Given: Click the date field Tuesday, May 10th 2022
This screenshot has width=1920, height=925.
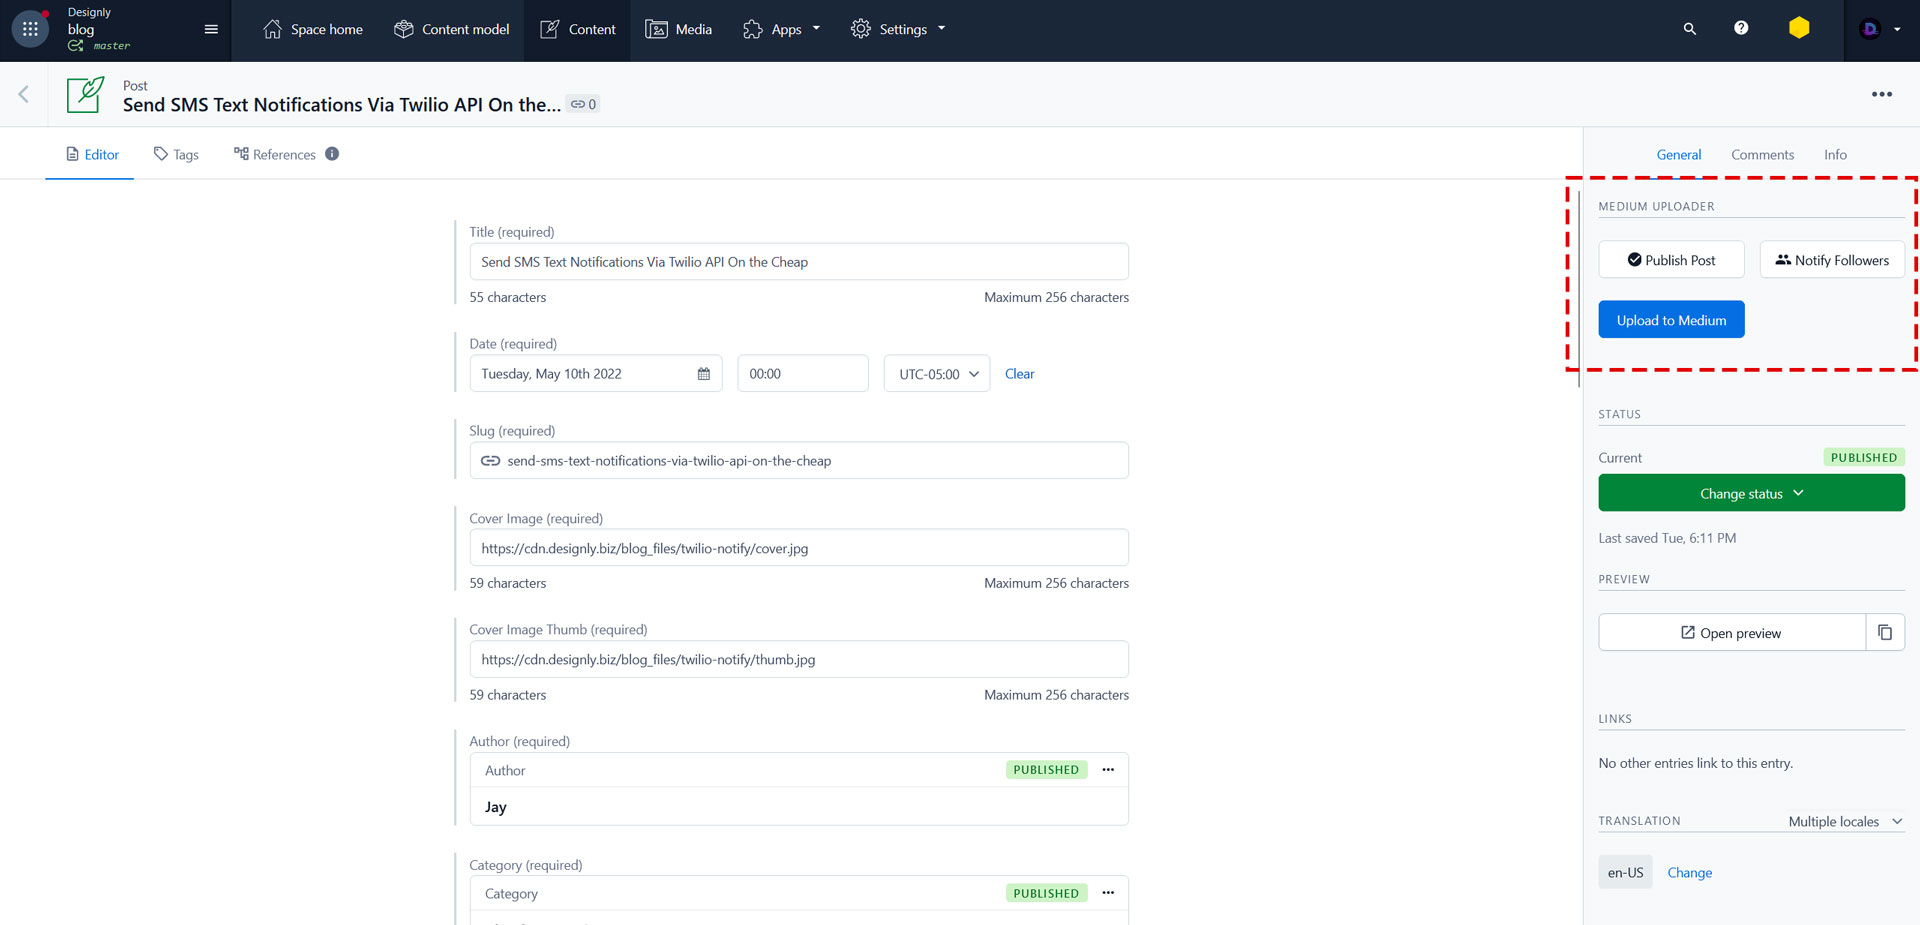Looking at the screenshot, I should [x=596, y=374].
